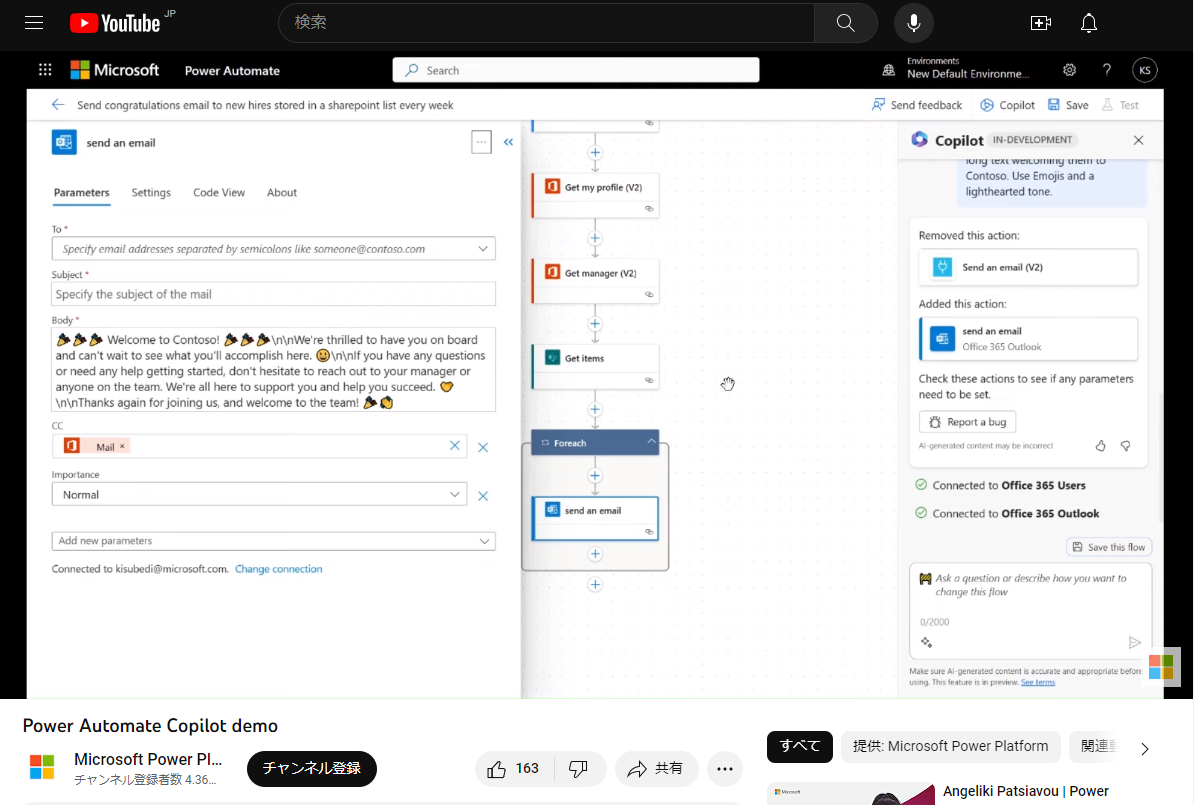1194x805 pixels.
Task: Give thumbs down to Copilot response
Action: point(1125,446)
